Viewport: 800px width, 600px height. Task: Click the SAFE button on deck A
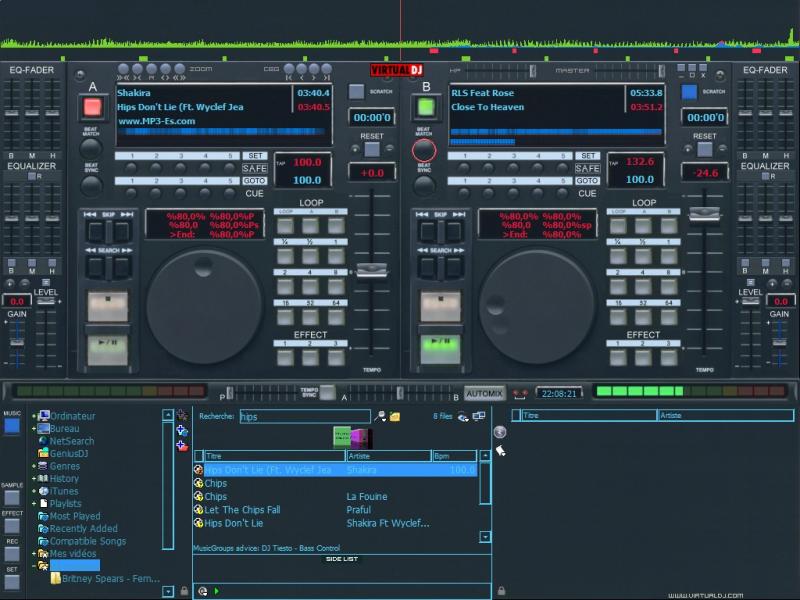pos(255,168)
